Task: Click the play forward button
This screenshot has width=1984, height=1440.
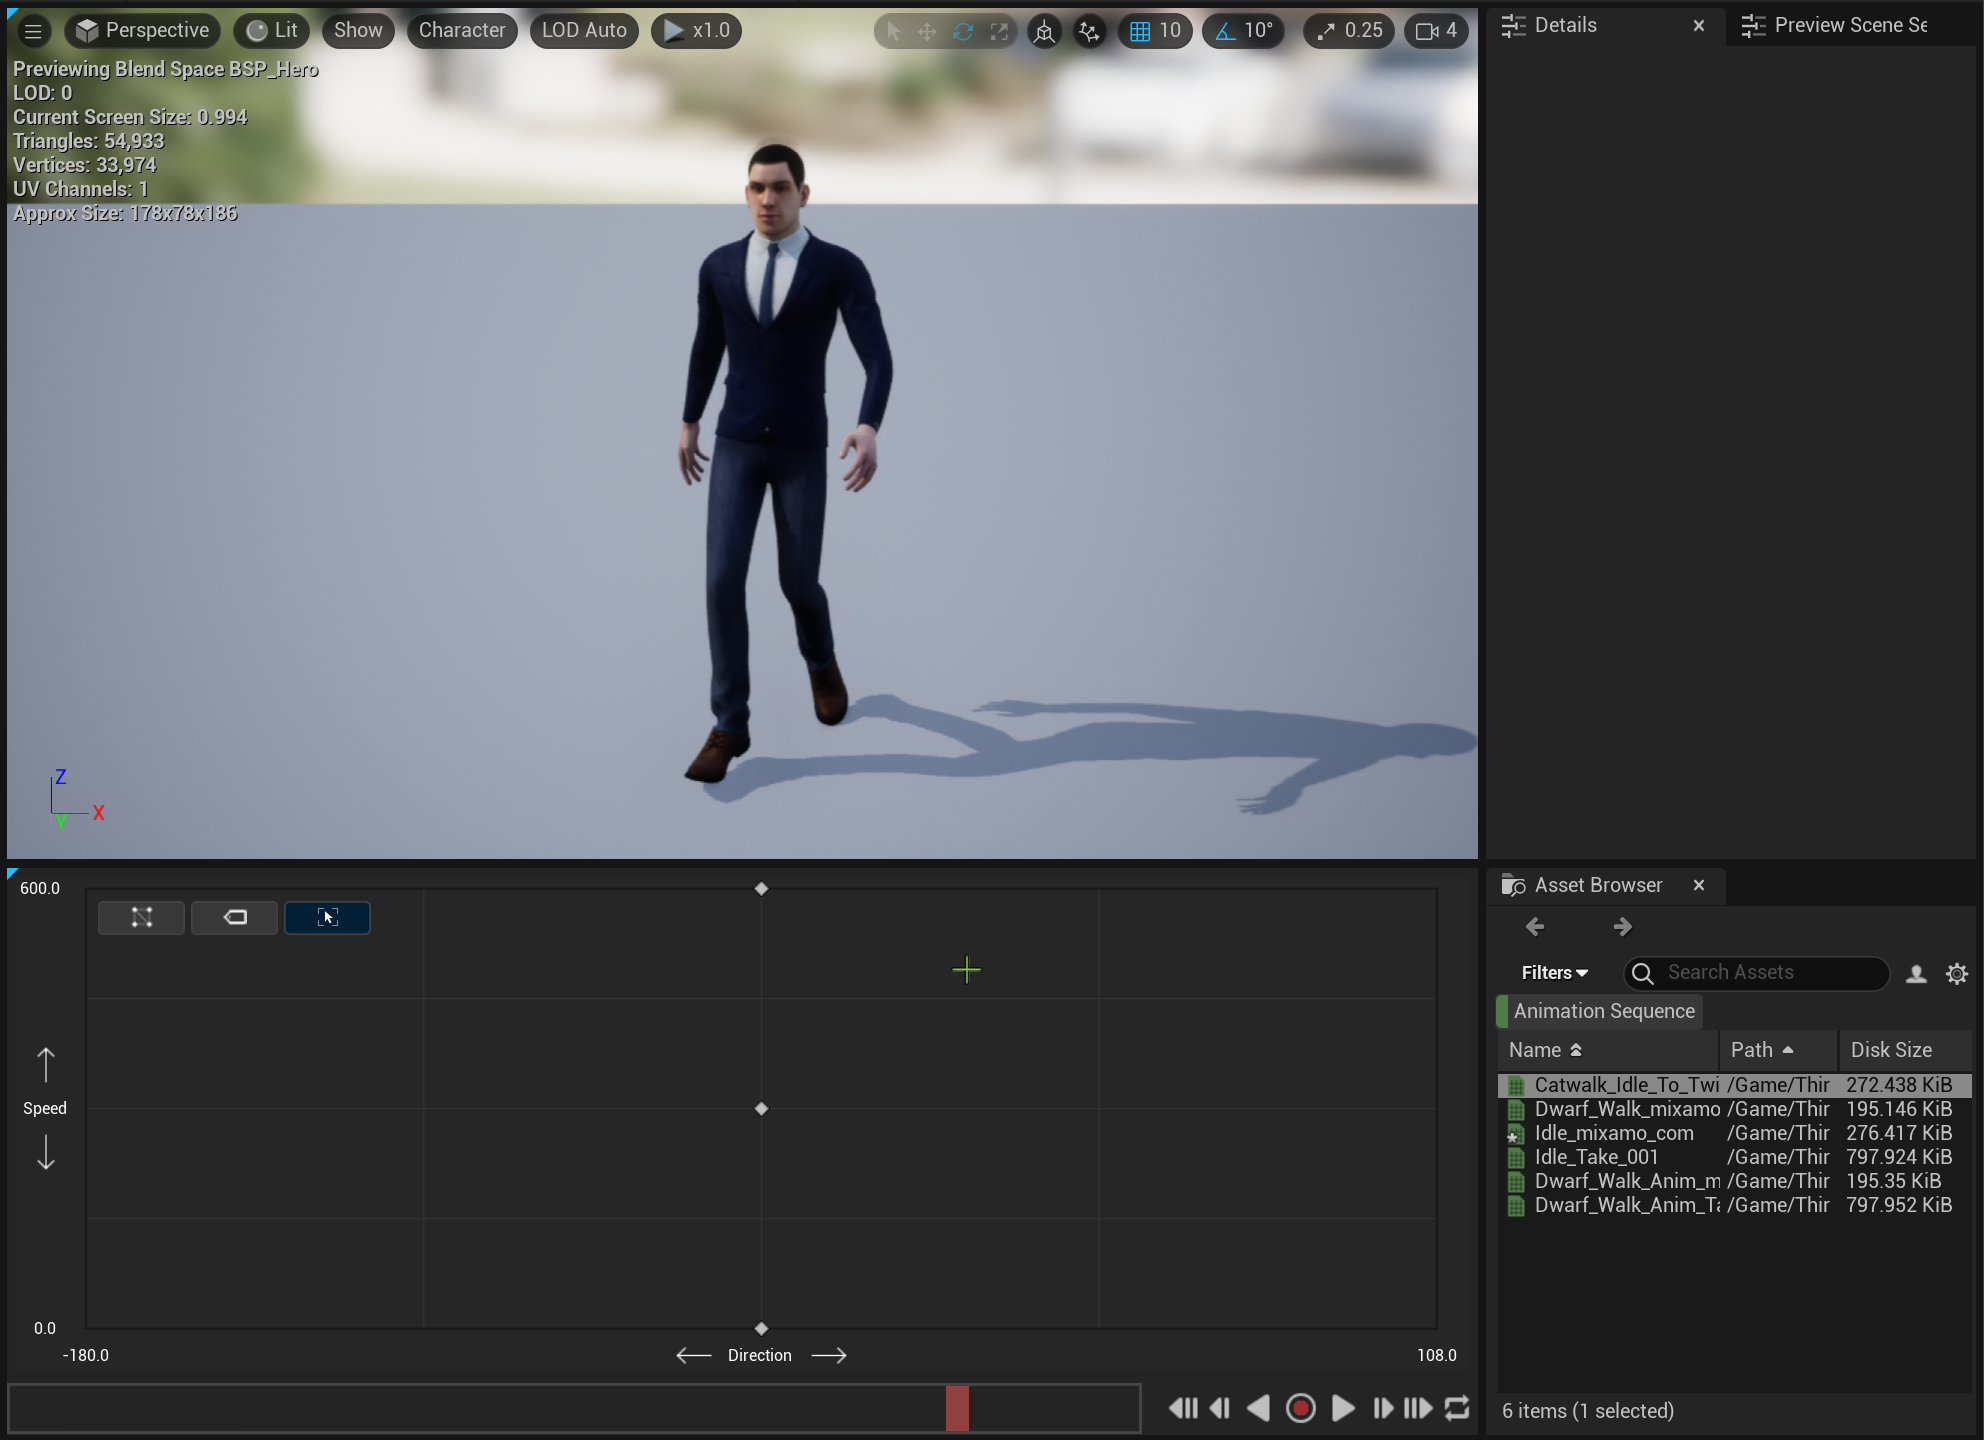Action: click(1343, 1408)
